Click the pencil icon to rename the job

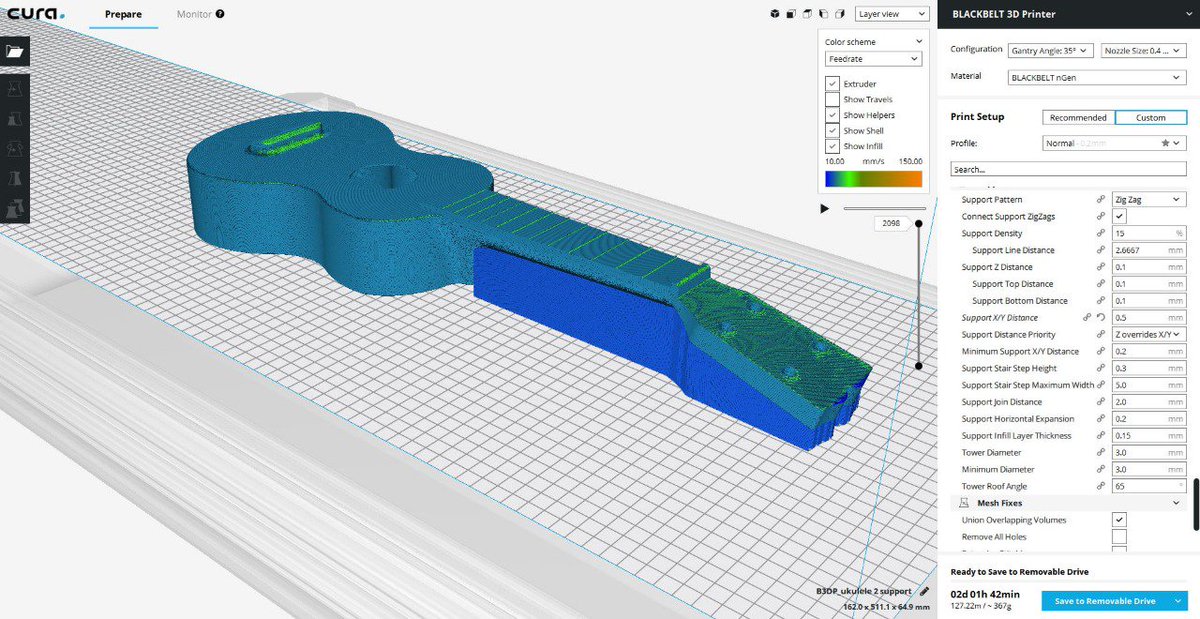(x=924, y=591)
